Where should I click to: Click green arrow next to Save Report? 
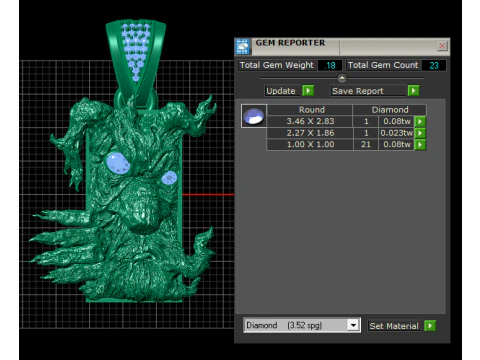pos(413,91)
